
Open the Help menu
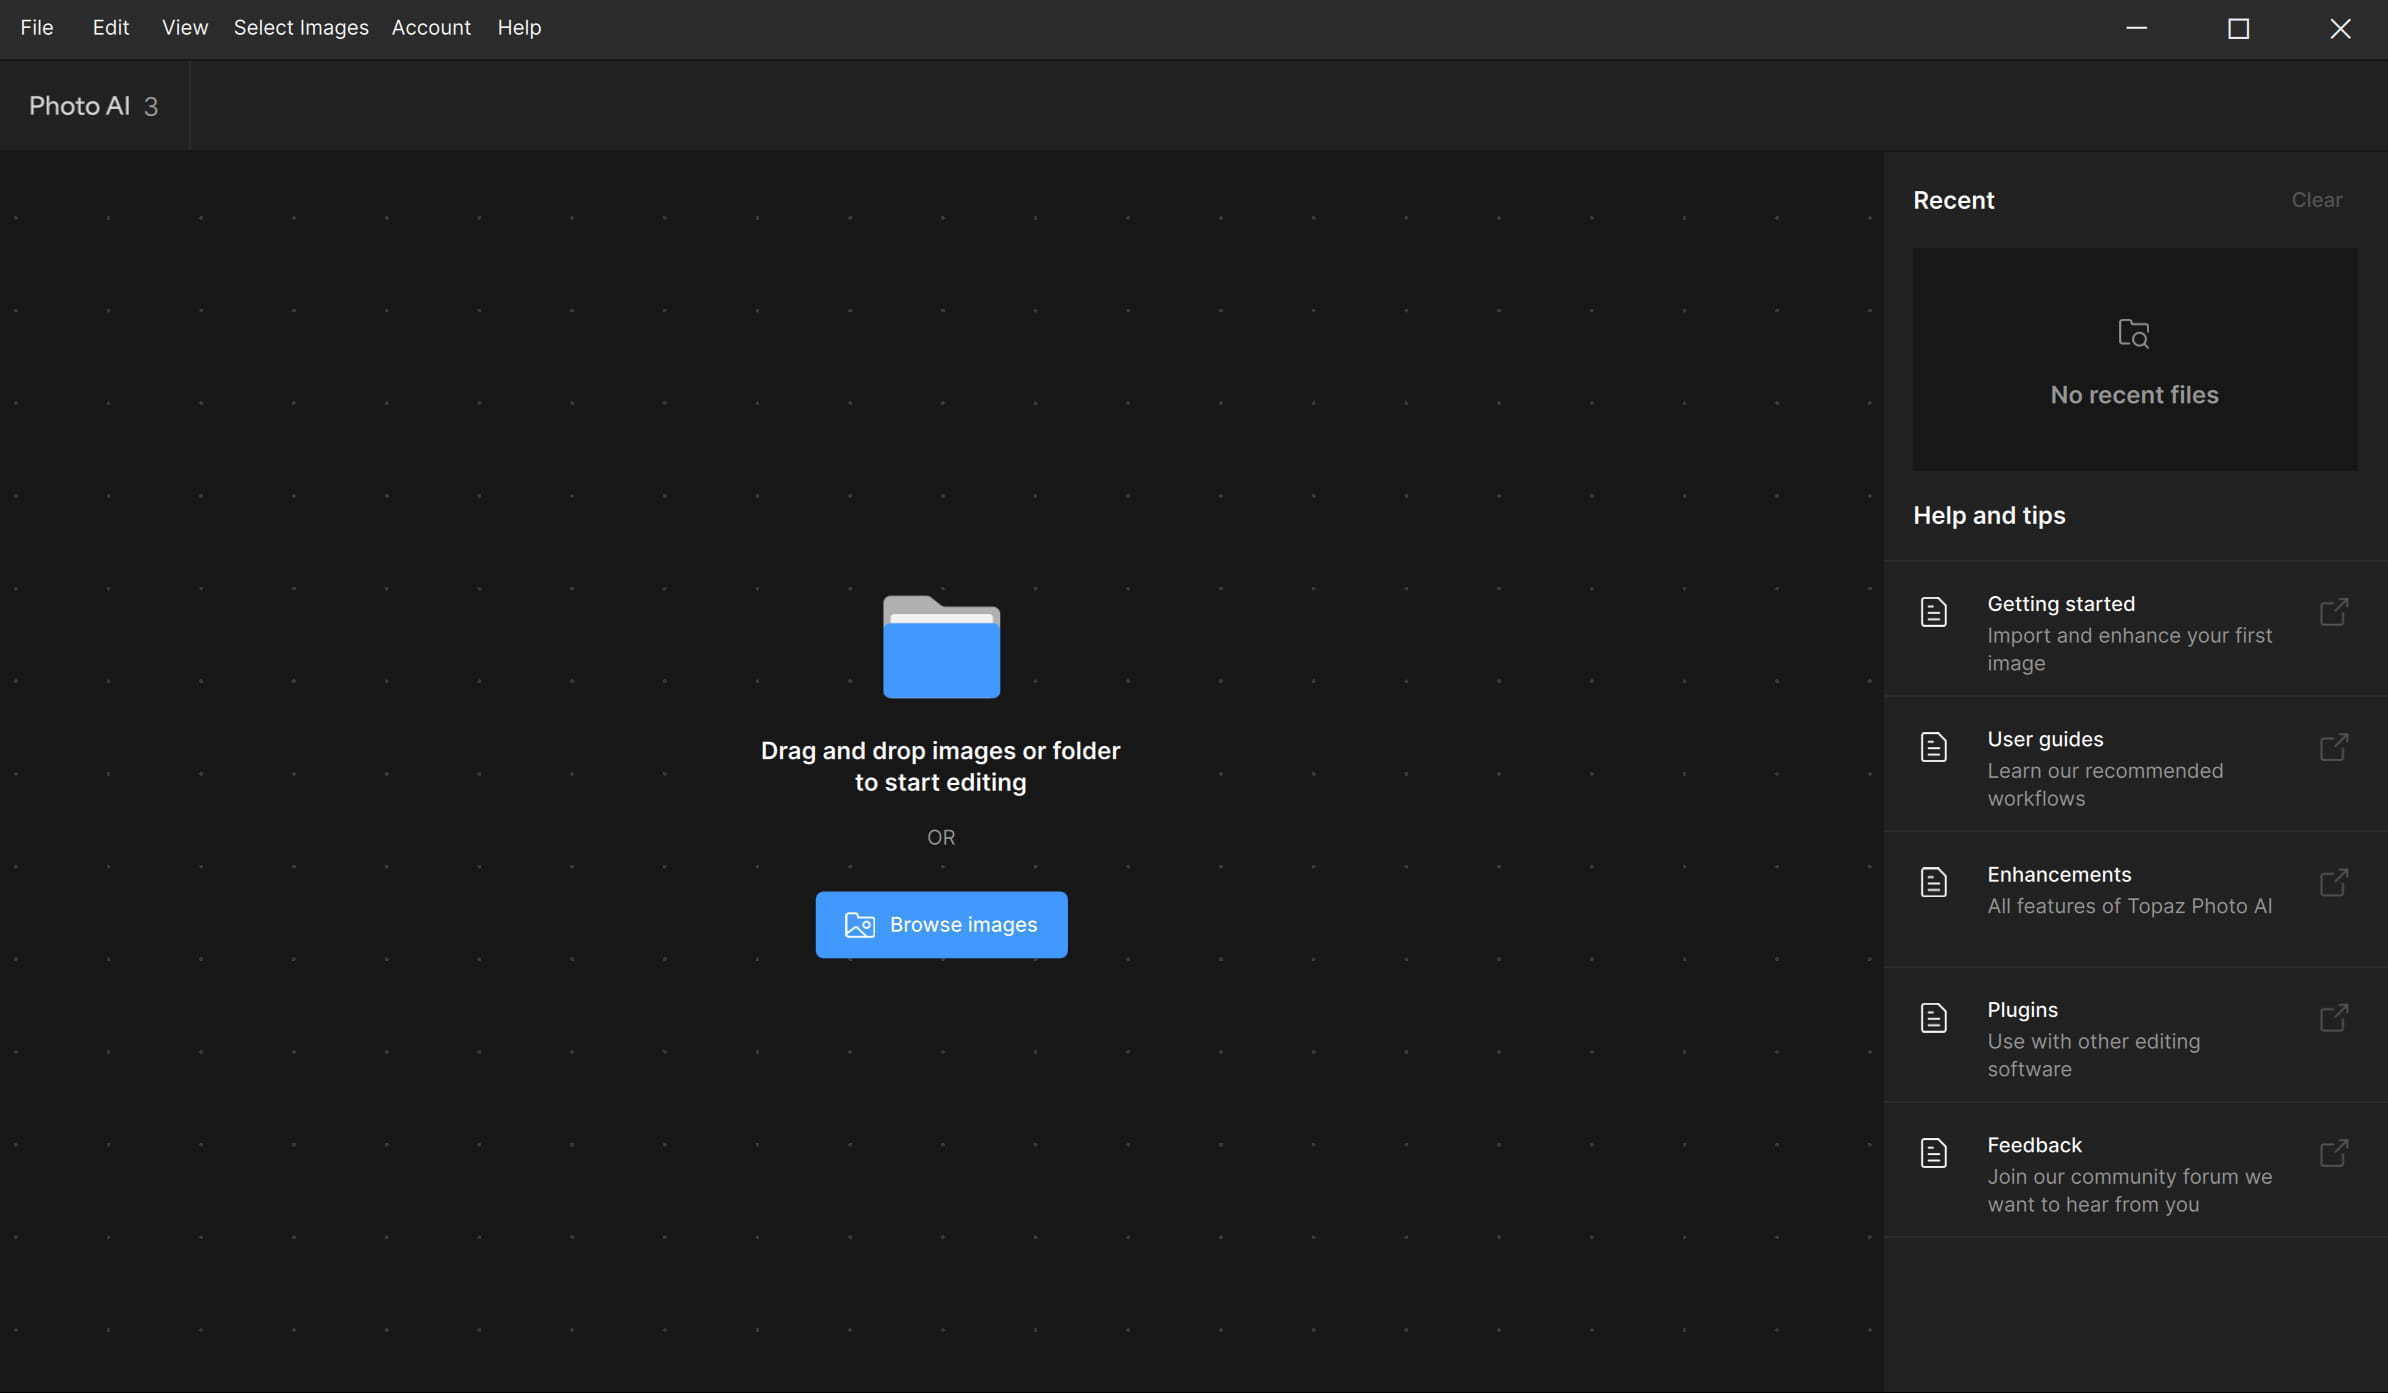pyautogui.click(x=519, y=28)
